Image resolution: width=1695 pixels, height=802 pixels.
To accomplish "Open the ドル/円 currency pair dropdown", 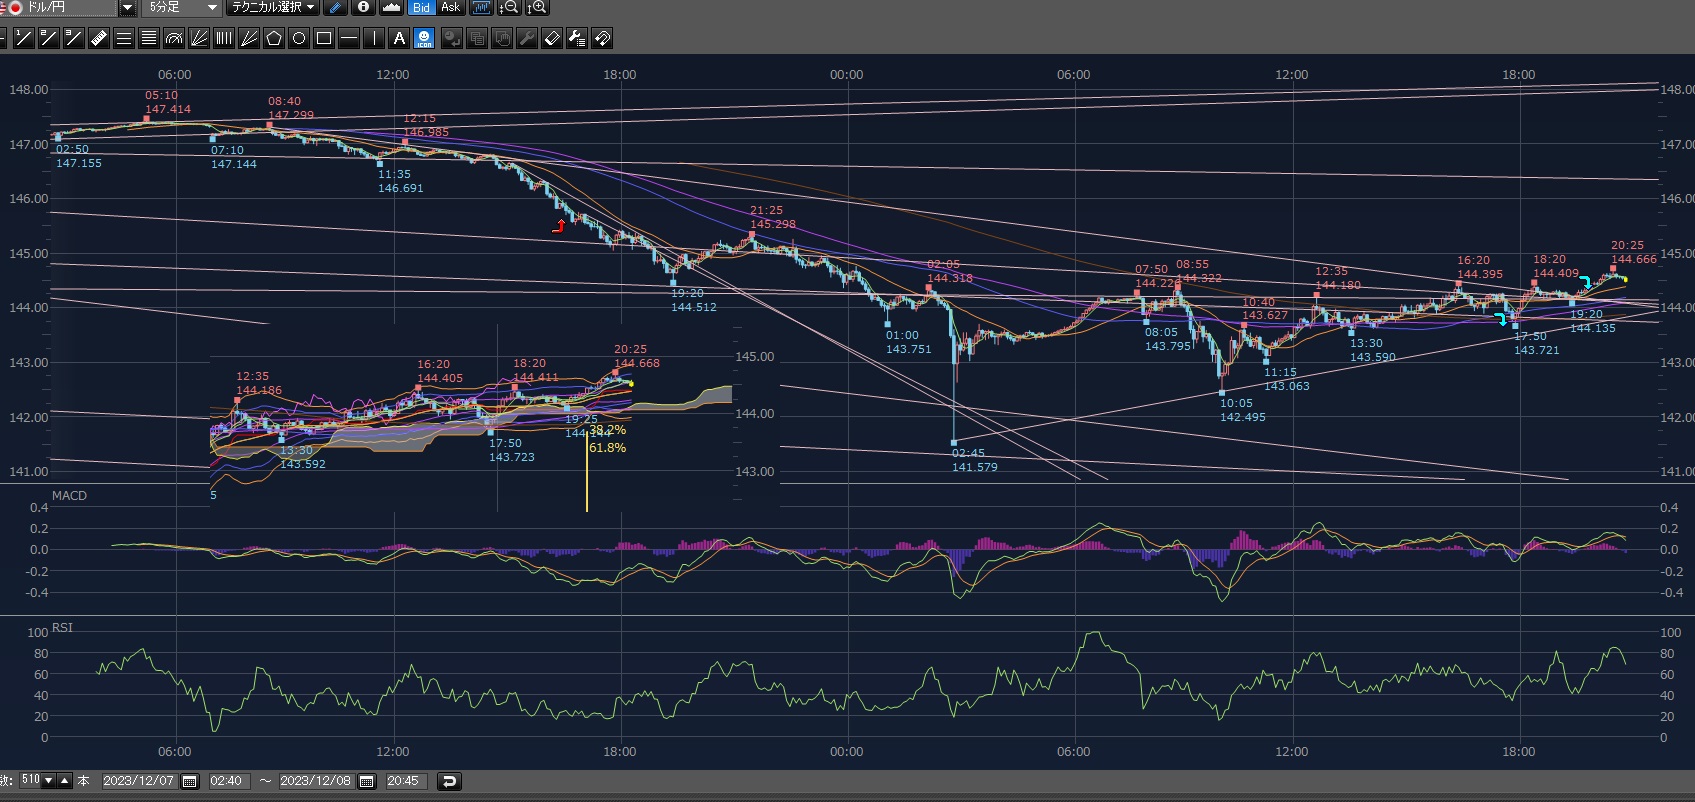I will [127, 8].
